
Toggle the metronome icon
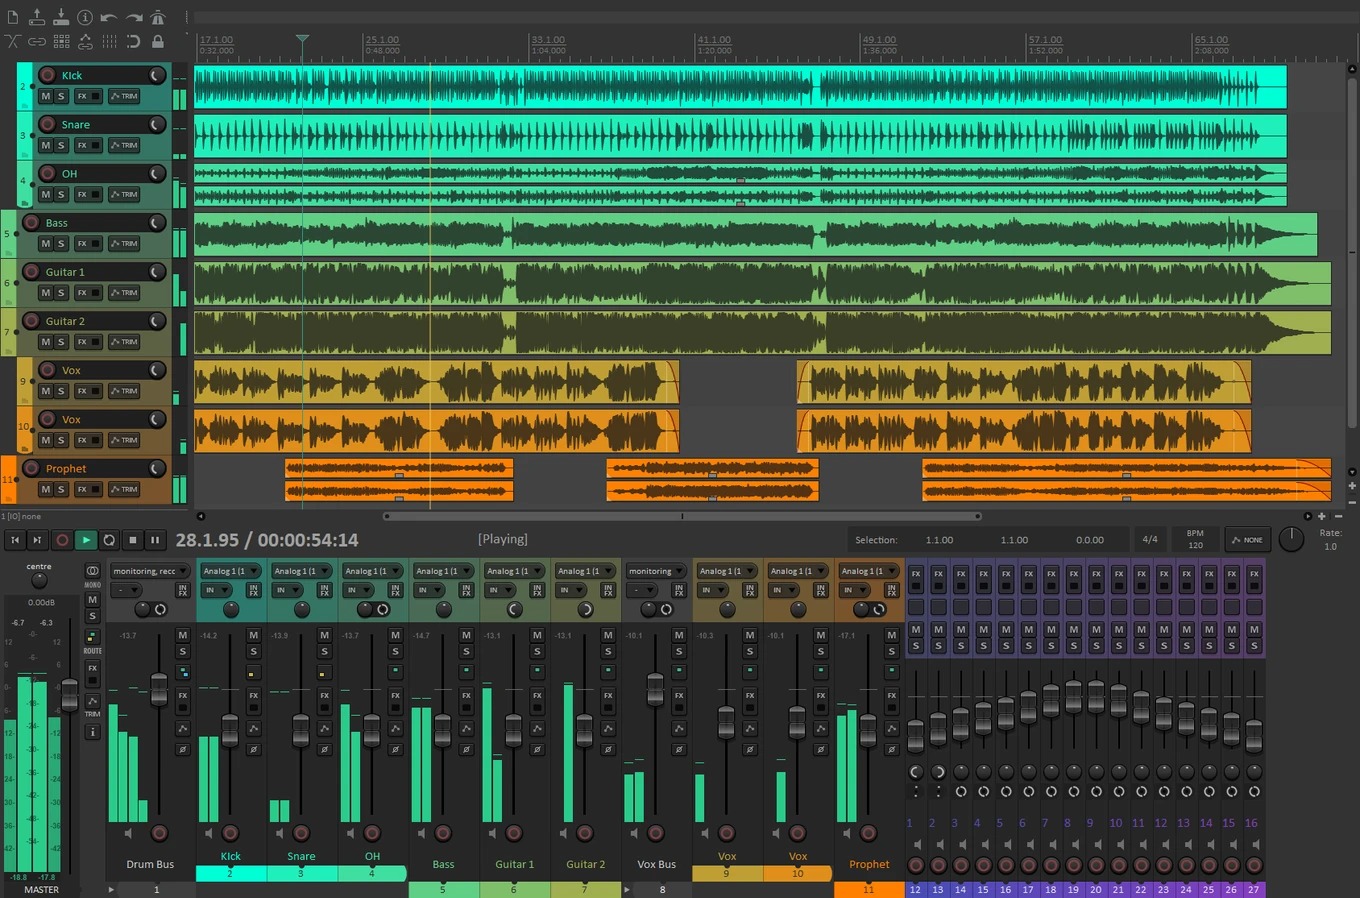point(158,17)
